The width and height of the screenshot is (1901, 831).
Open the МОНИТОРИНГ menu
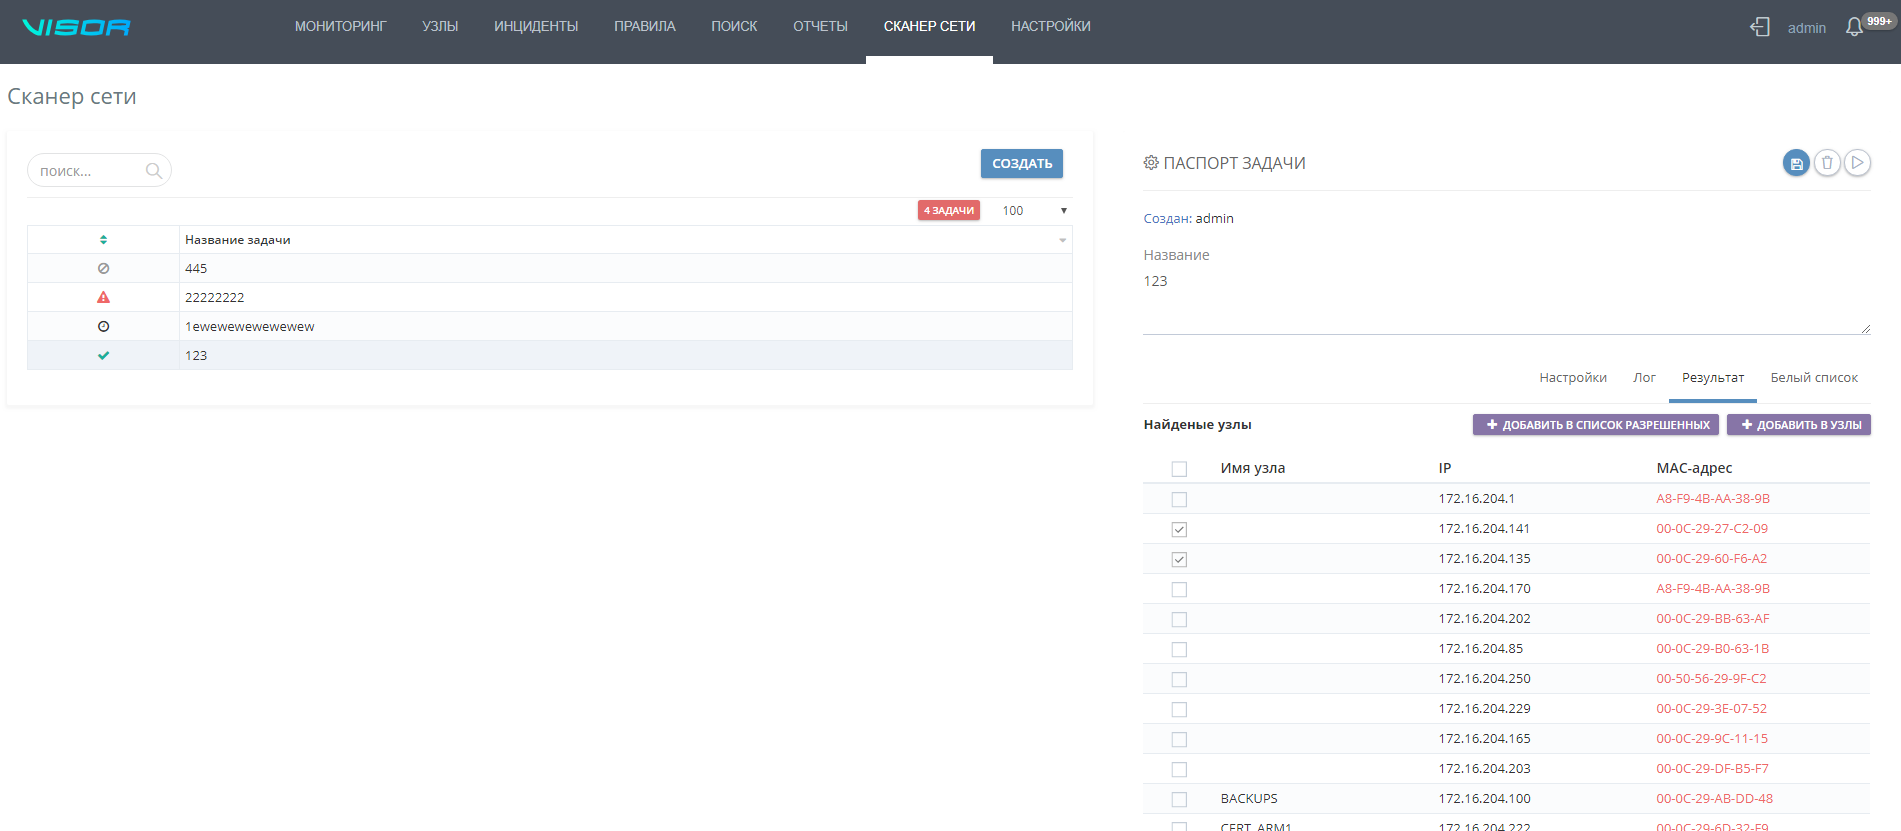click(340, 27)
